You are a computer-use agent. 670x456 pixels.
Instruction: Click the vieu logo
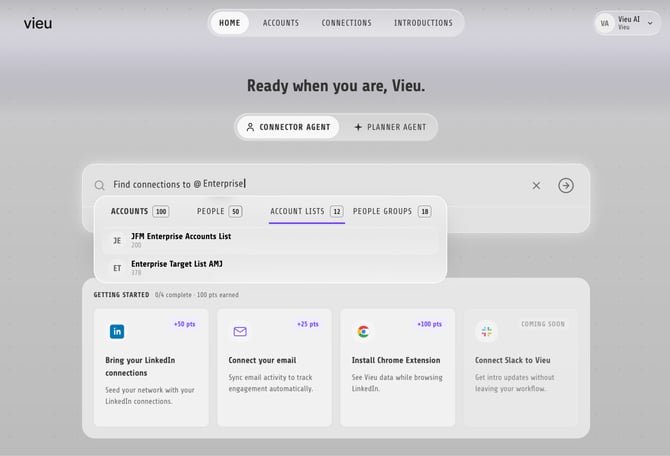pos(38,23)
